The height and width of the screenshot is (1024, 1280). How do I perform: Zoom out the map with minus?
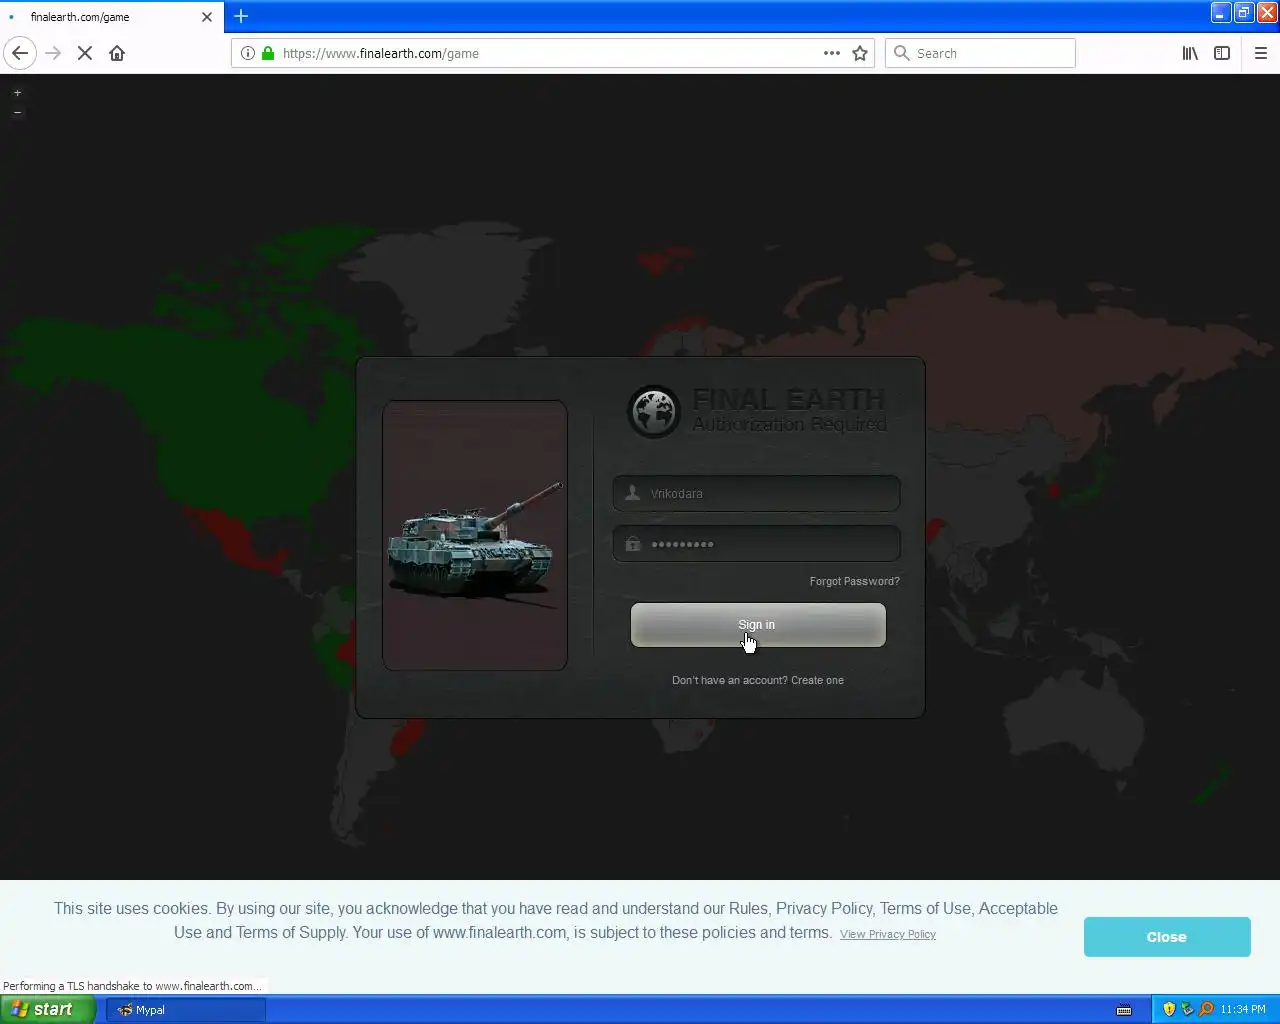[17, 112]
